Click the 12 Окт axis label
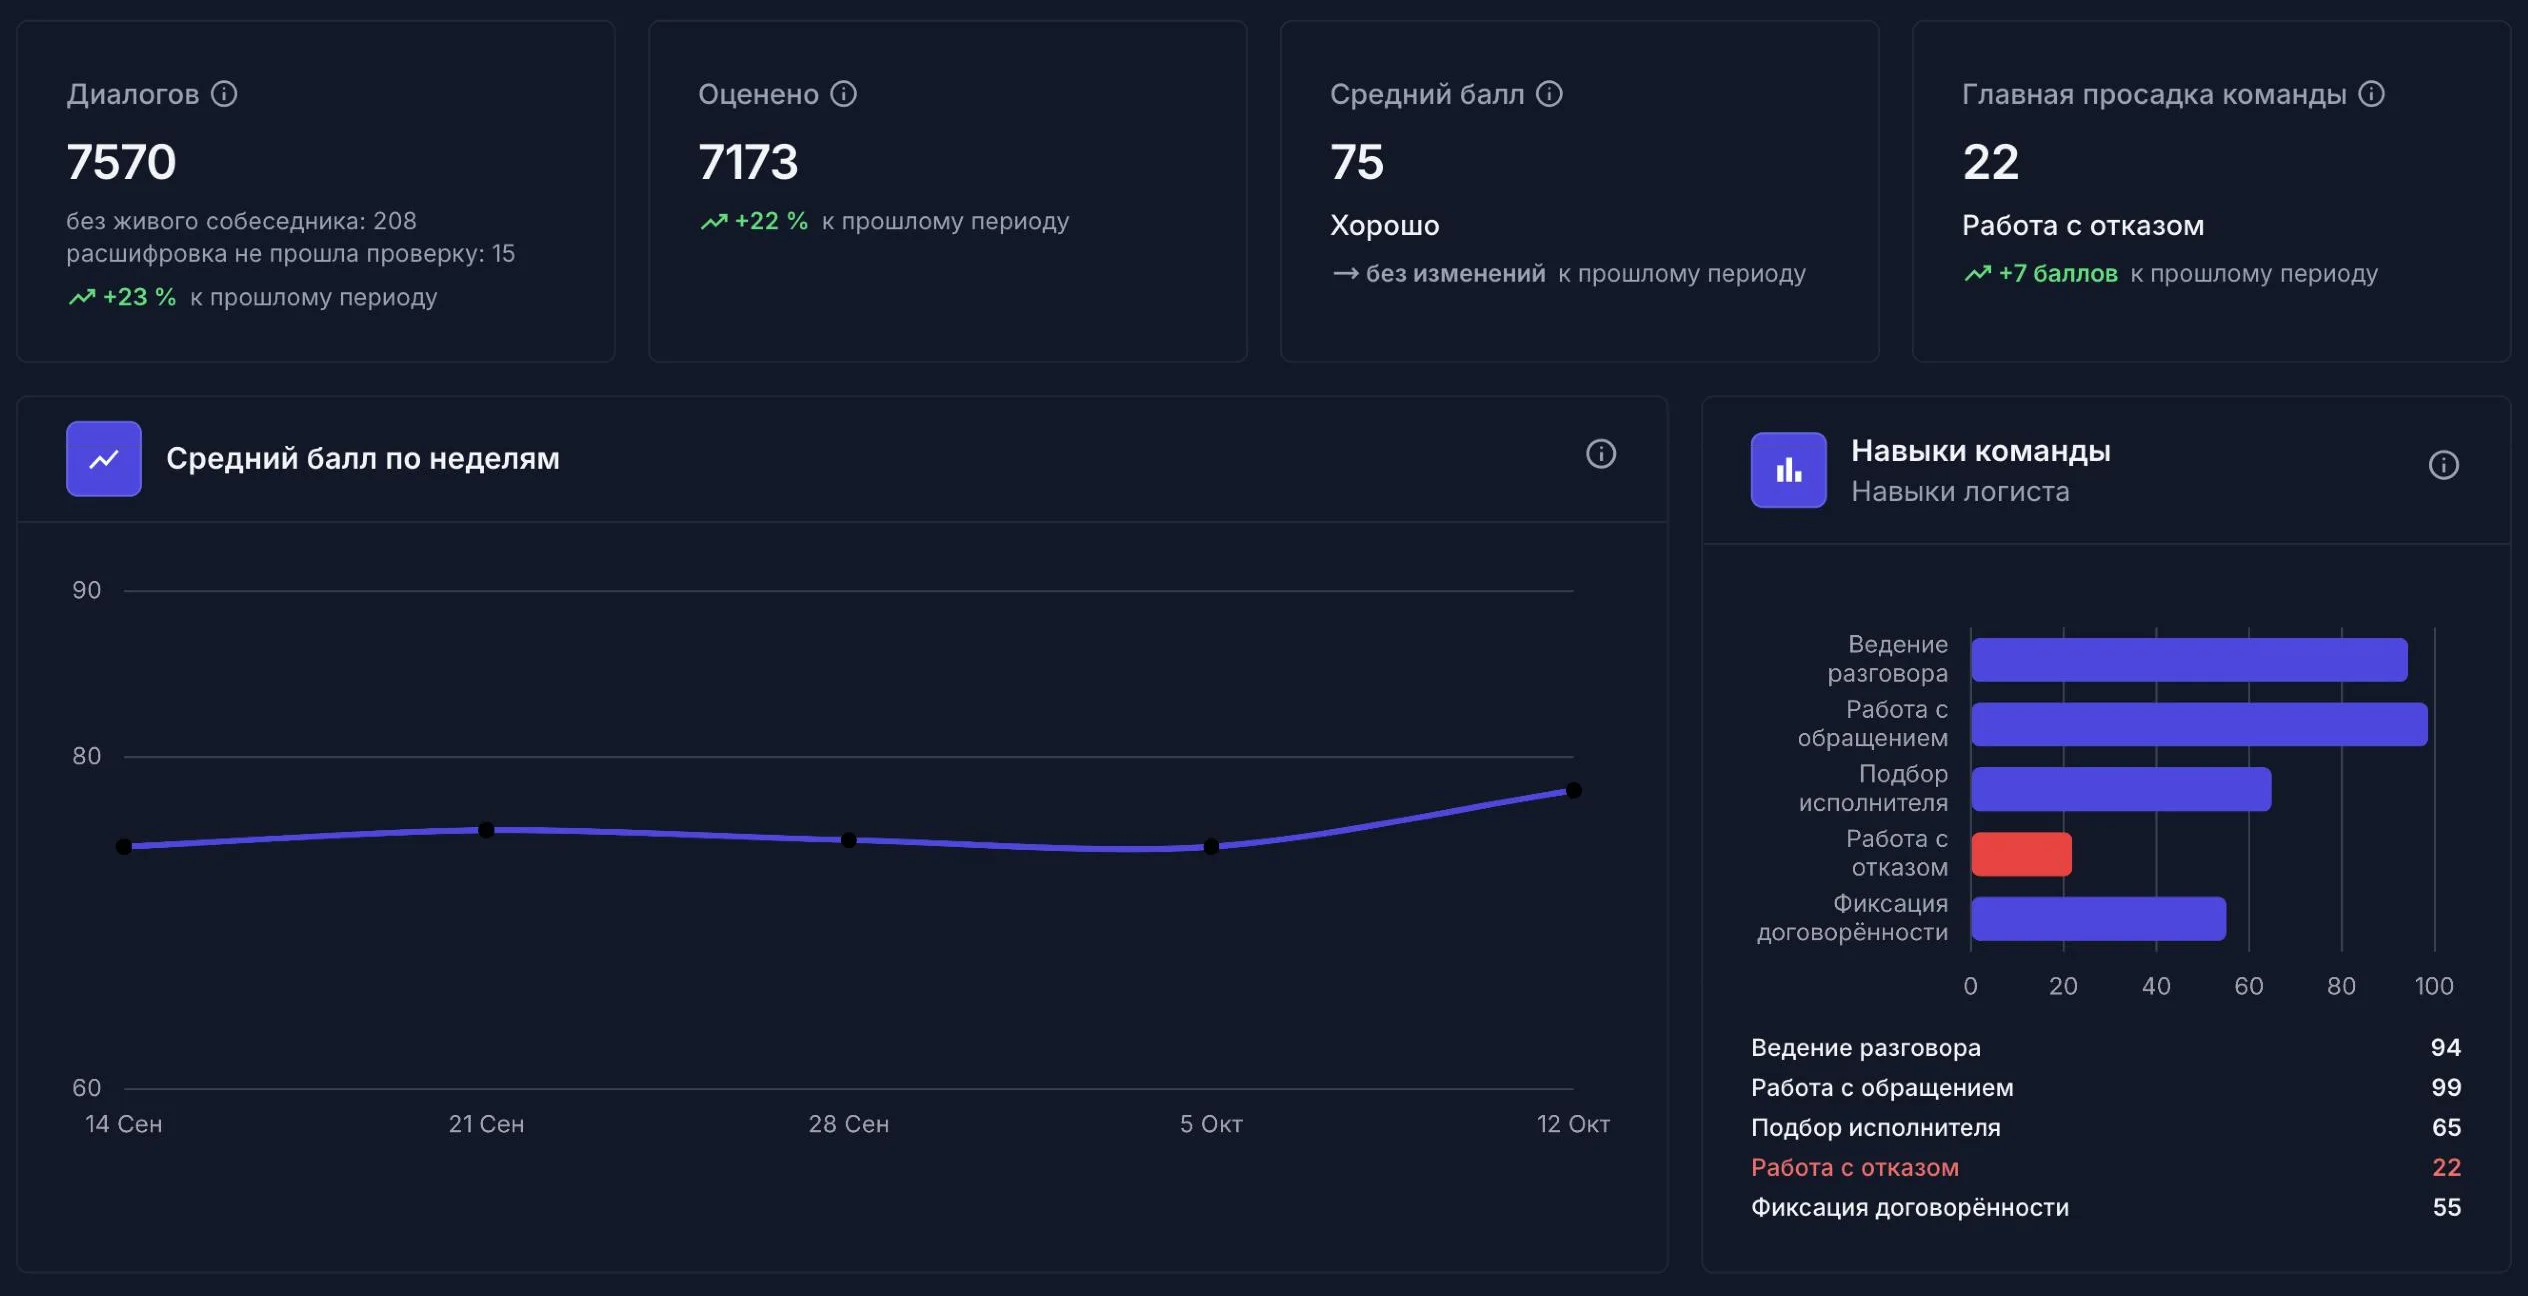 coord(1573,1124)
